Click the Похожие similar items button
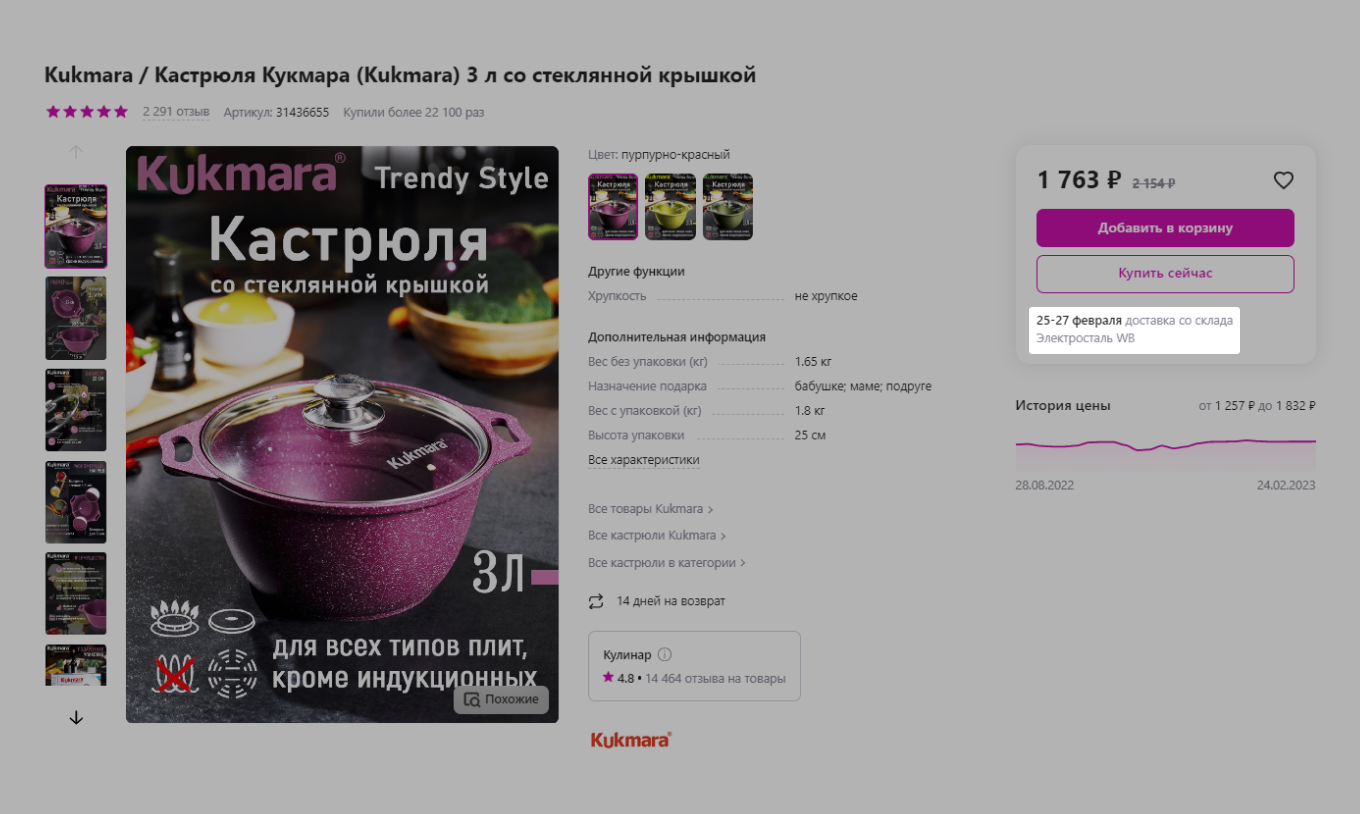 [501, 699]
